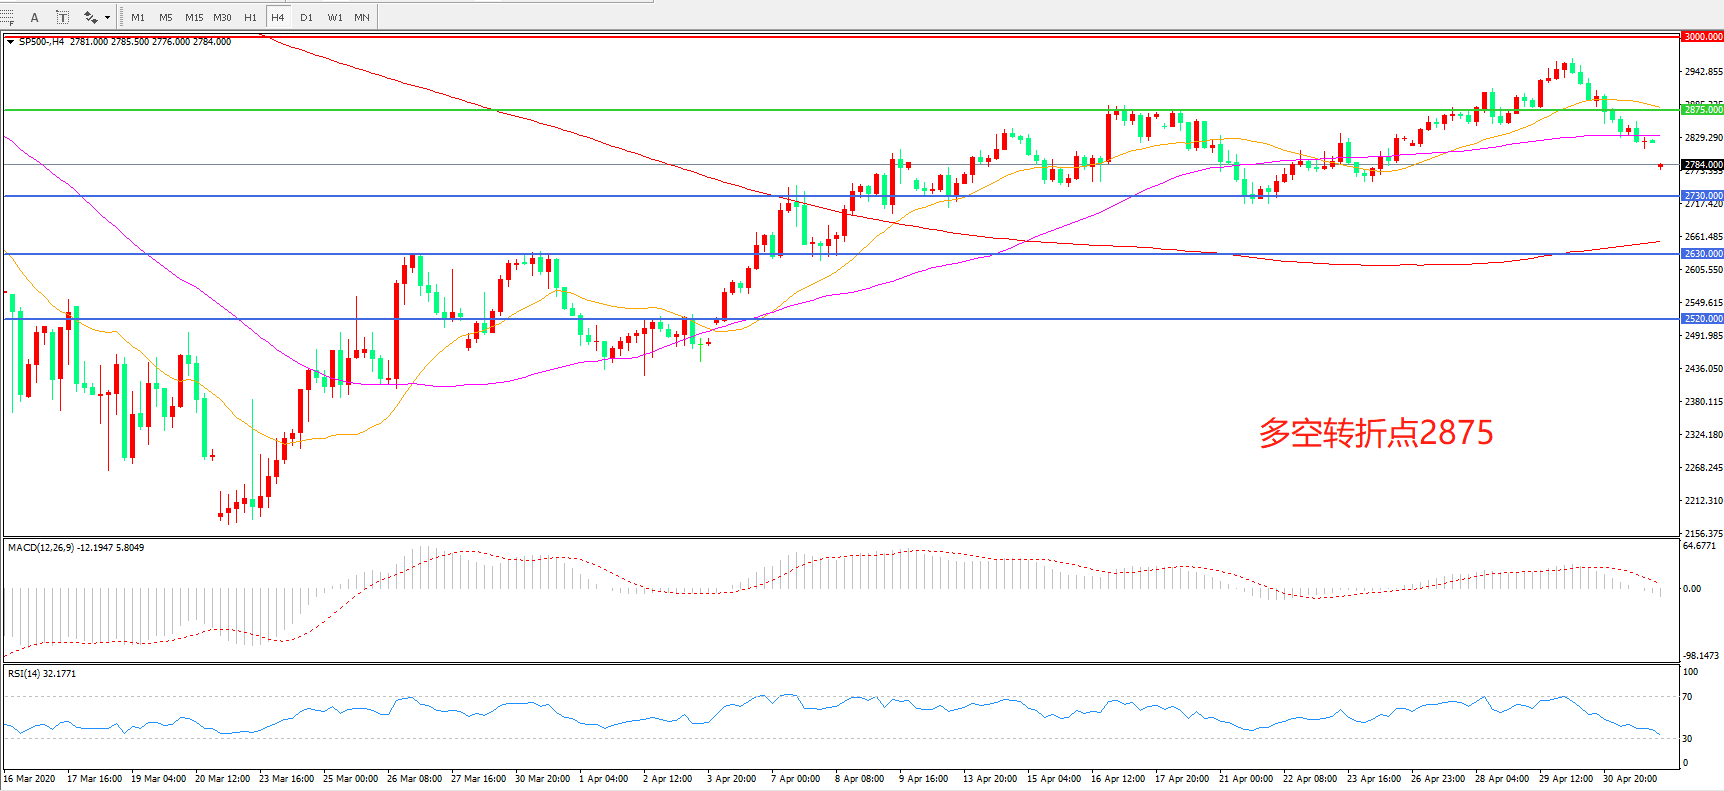Click the H1 timeframe button
The height and width of the screenshot is (791, 1724).
[250, 17]
